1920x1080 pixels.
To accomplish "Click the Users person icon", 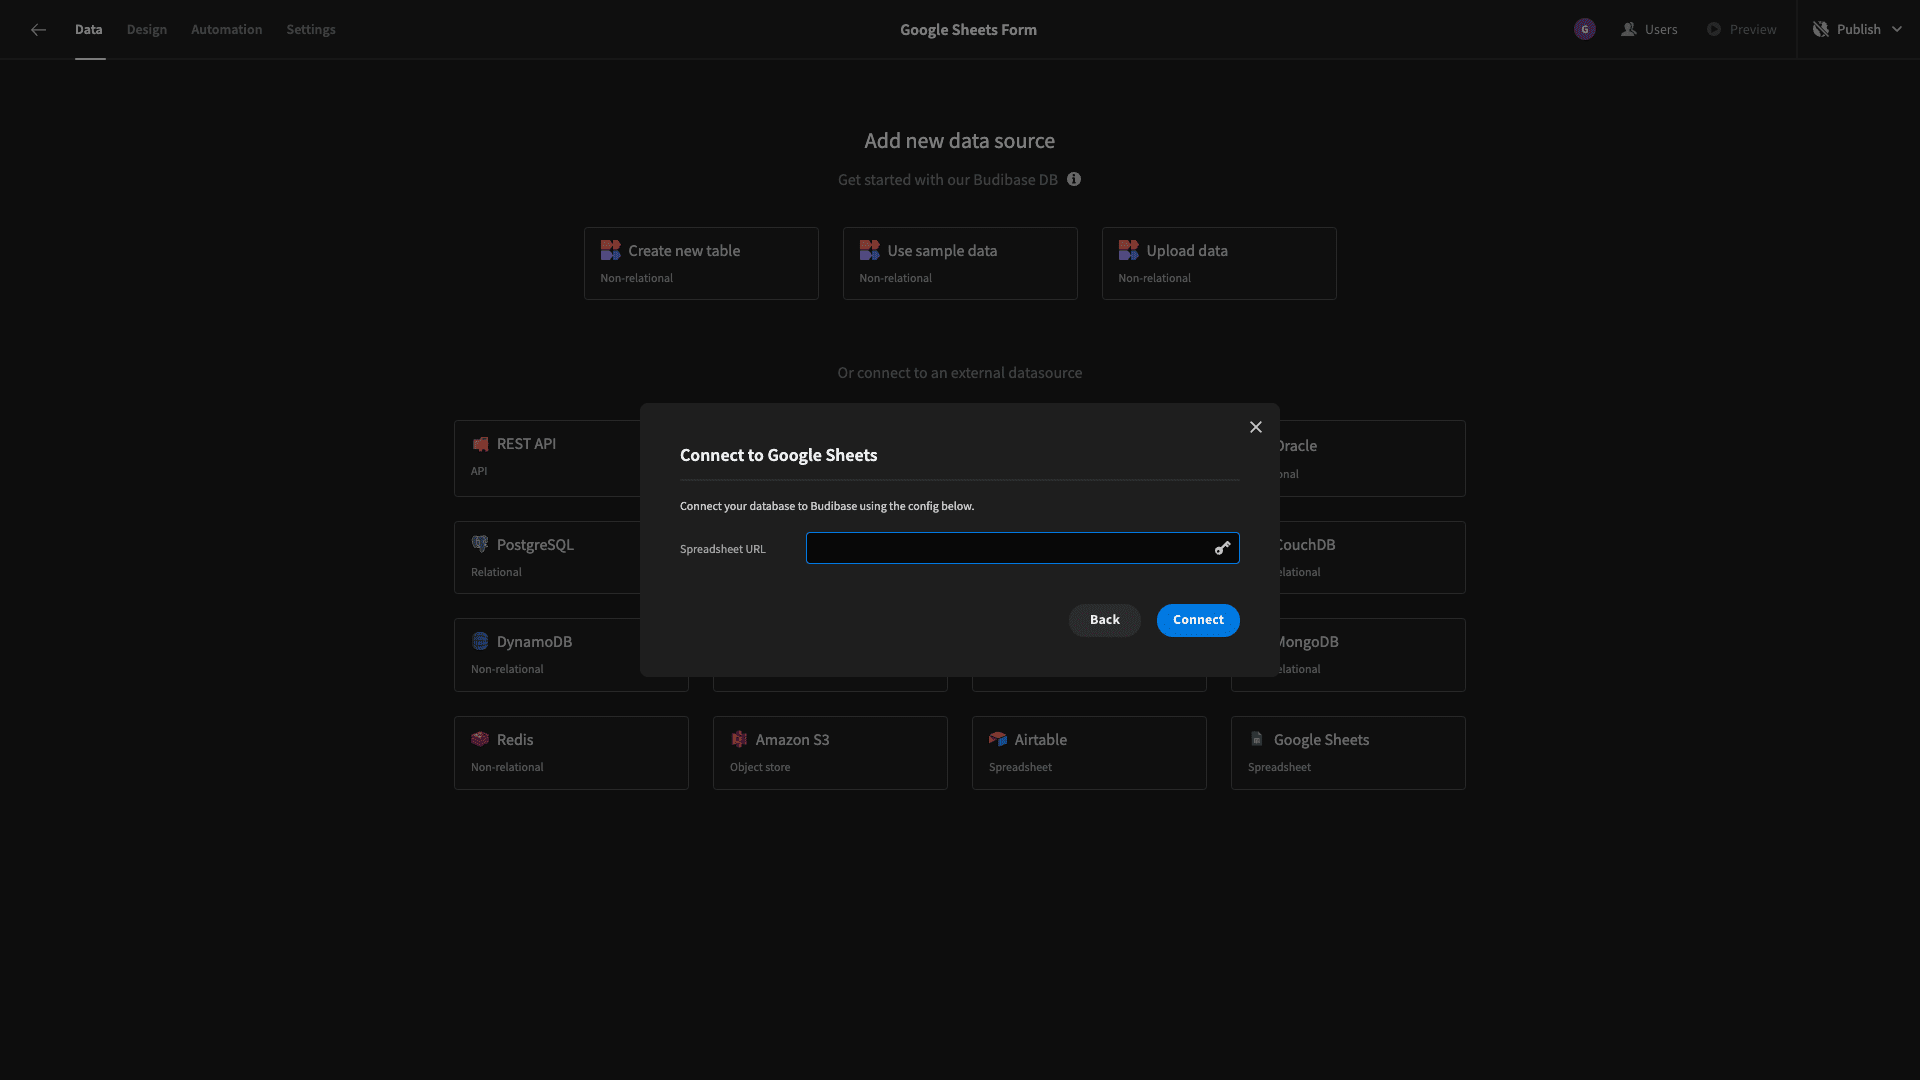I will (1629, 30).
